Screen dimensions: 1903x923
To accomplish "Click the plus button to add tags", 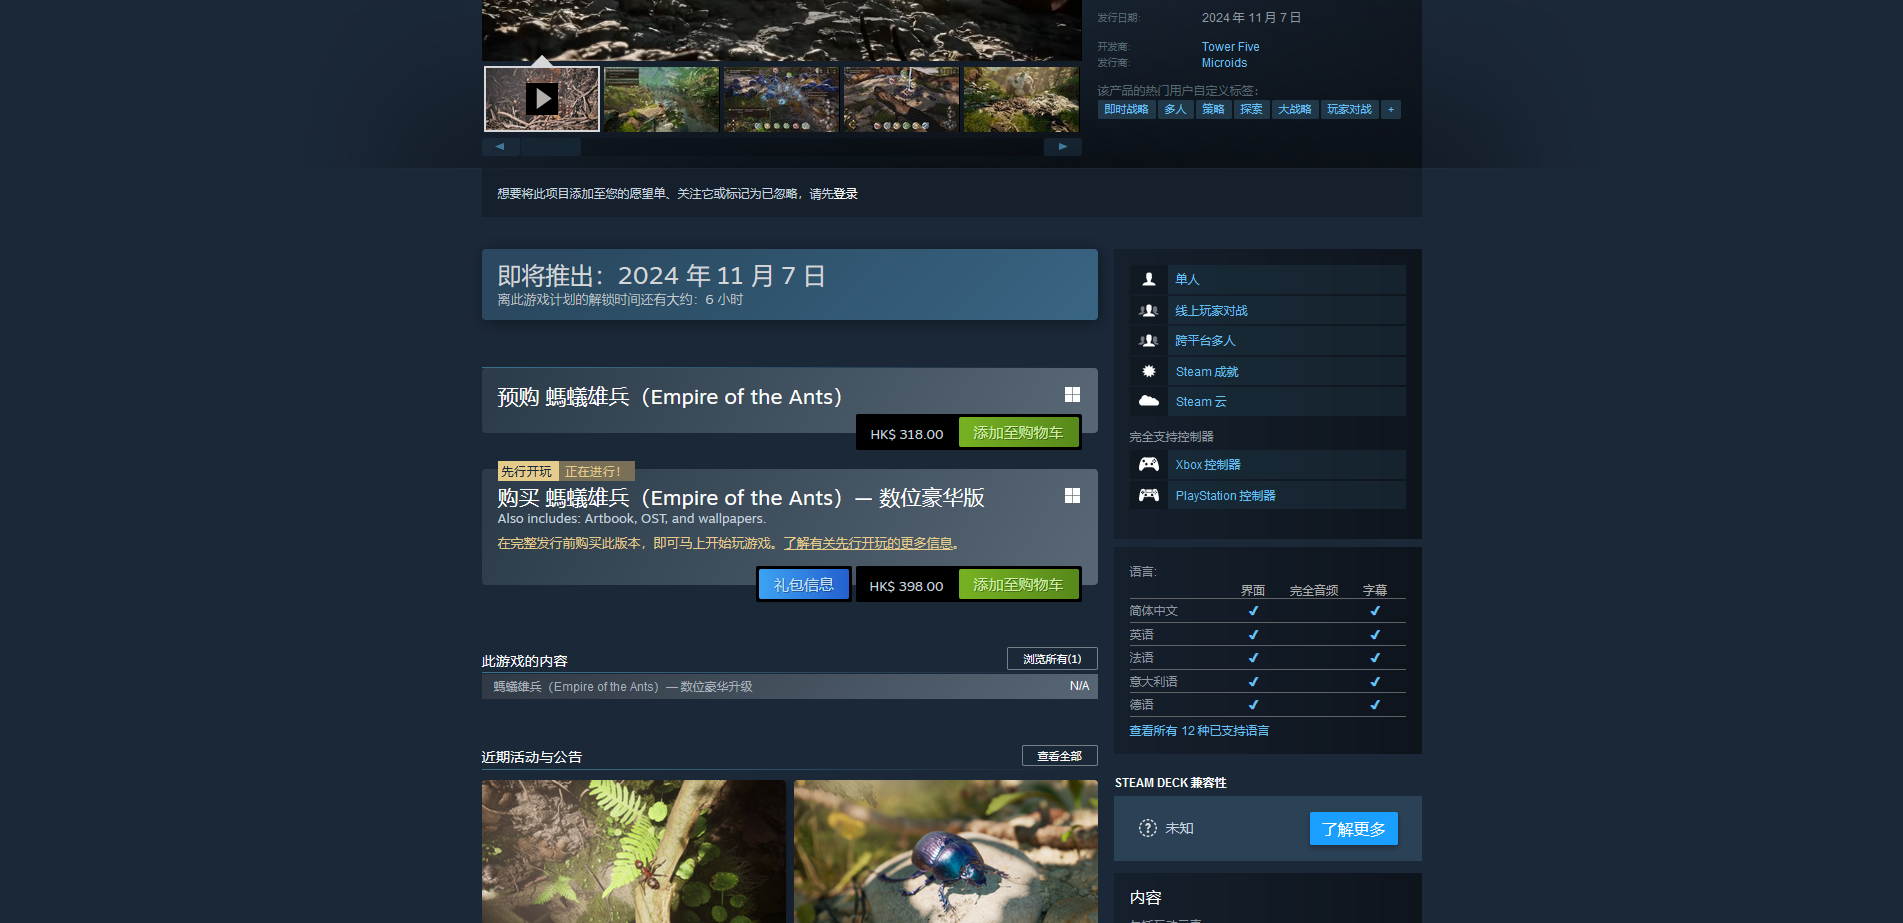I will click(1391, 109).
